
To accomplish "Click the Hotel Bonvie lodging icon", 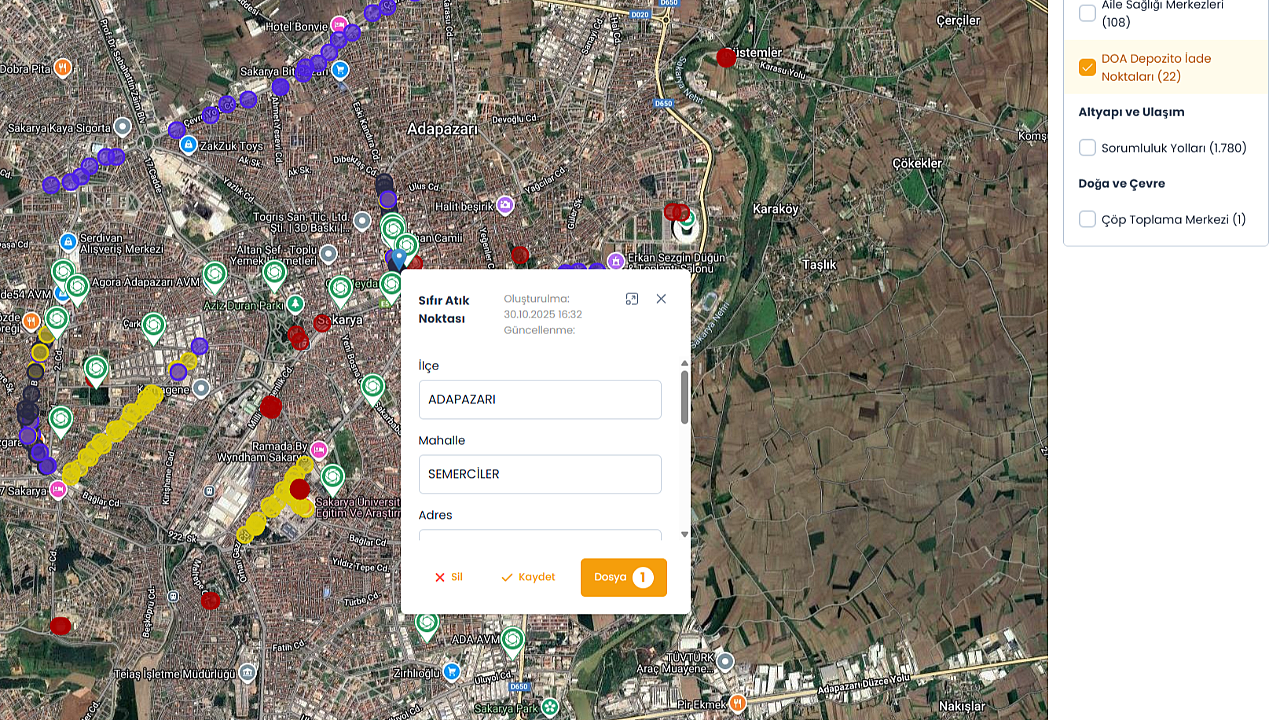I will [339, 25].
